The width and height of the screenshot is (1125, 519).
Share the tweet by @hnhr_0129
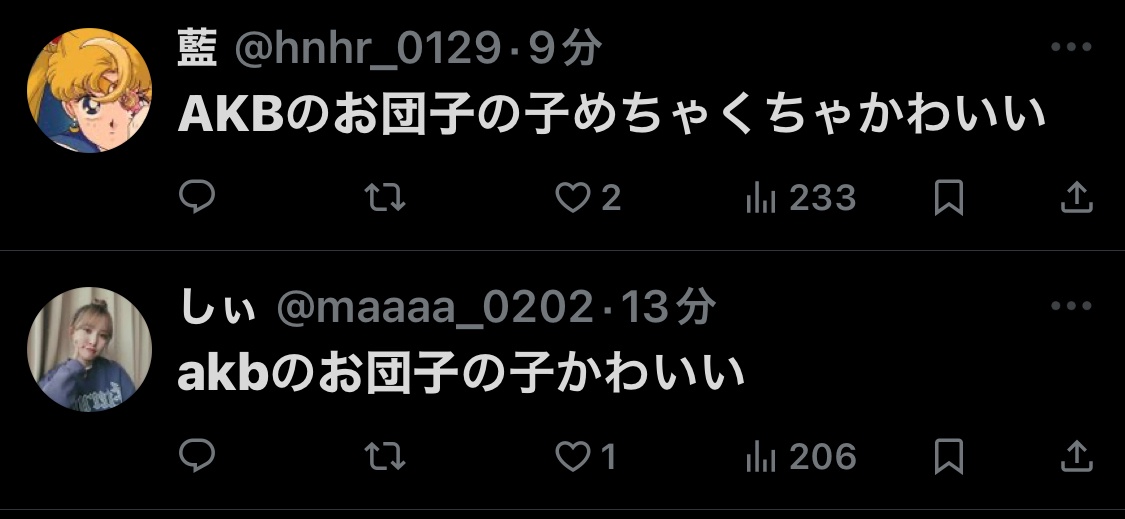point(1077,197)
